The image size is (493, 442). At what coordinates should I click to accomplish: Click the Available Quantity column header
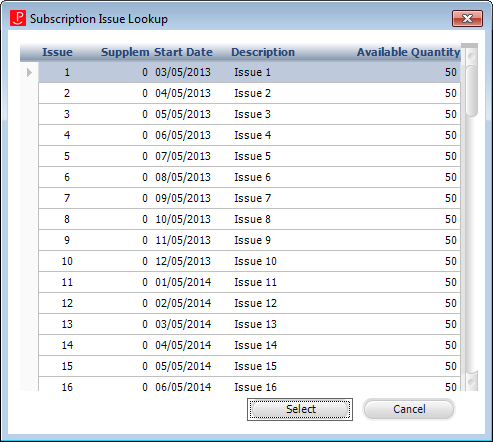coord(408,52)
